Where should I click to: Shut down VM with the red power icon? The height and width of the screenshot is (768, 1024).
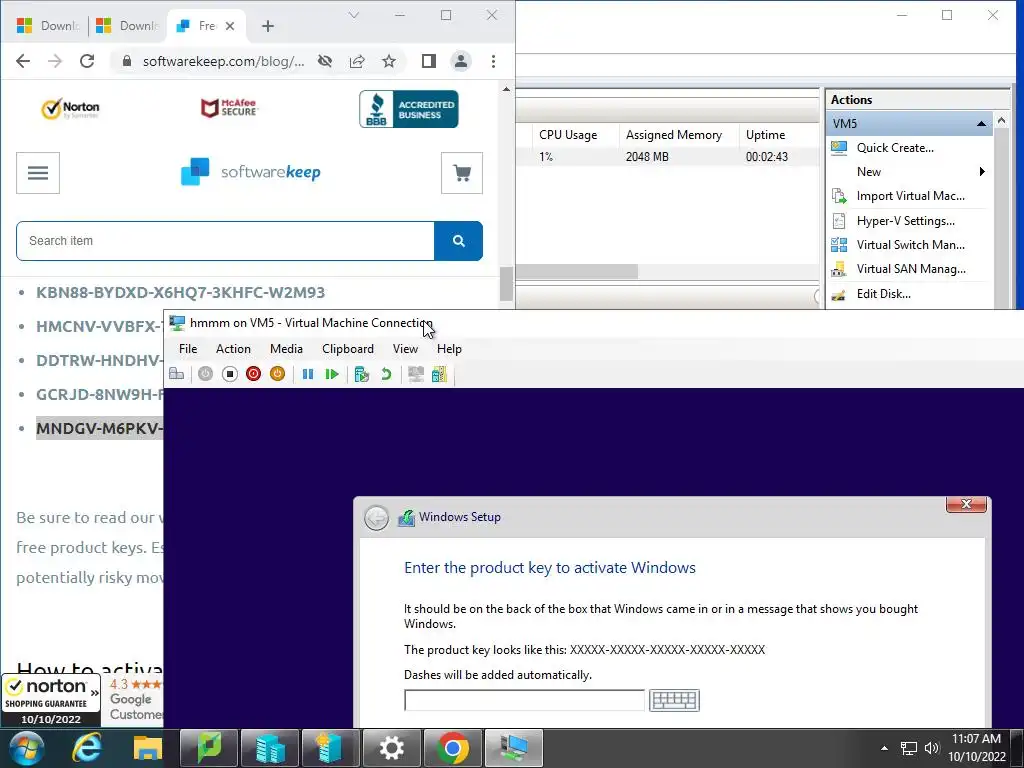pyautogui.click(x=253, y=374)
